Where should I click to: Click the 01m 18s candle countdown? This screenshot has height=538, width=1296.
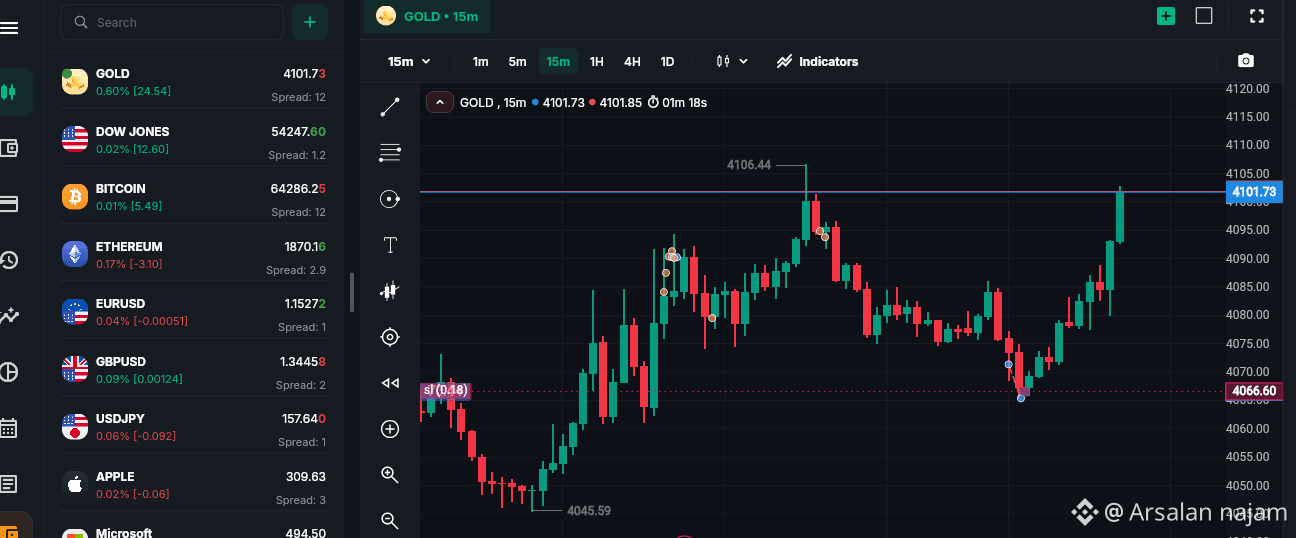click(x=677, y=102)
